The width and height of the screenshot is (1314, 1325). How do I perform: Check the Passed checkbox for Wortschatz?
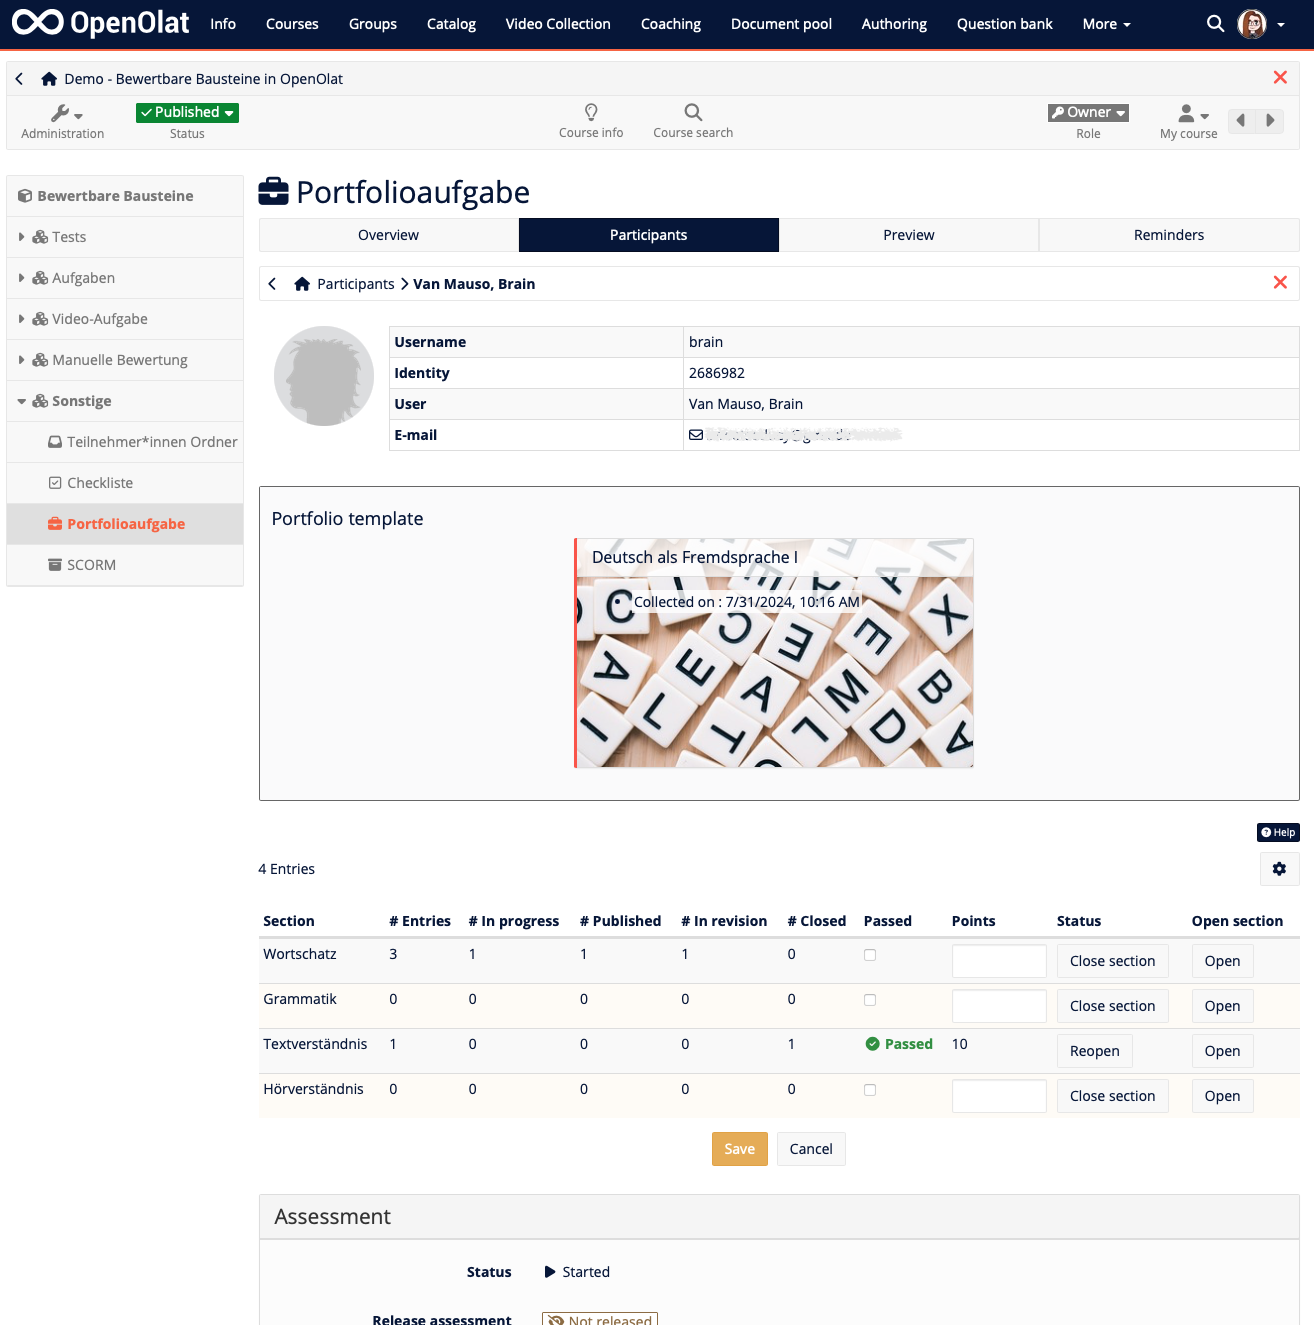(x=869, y=955)
